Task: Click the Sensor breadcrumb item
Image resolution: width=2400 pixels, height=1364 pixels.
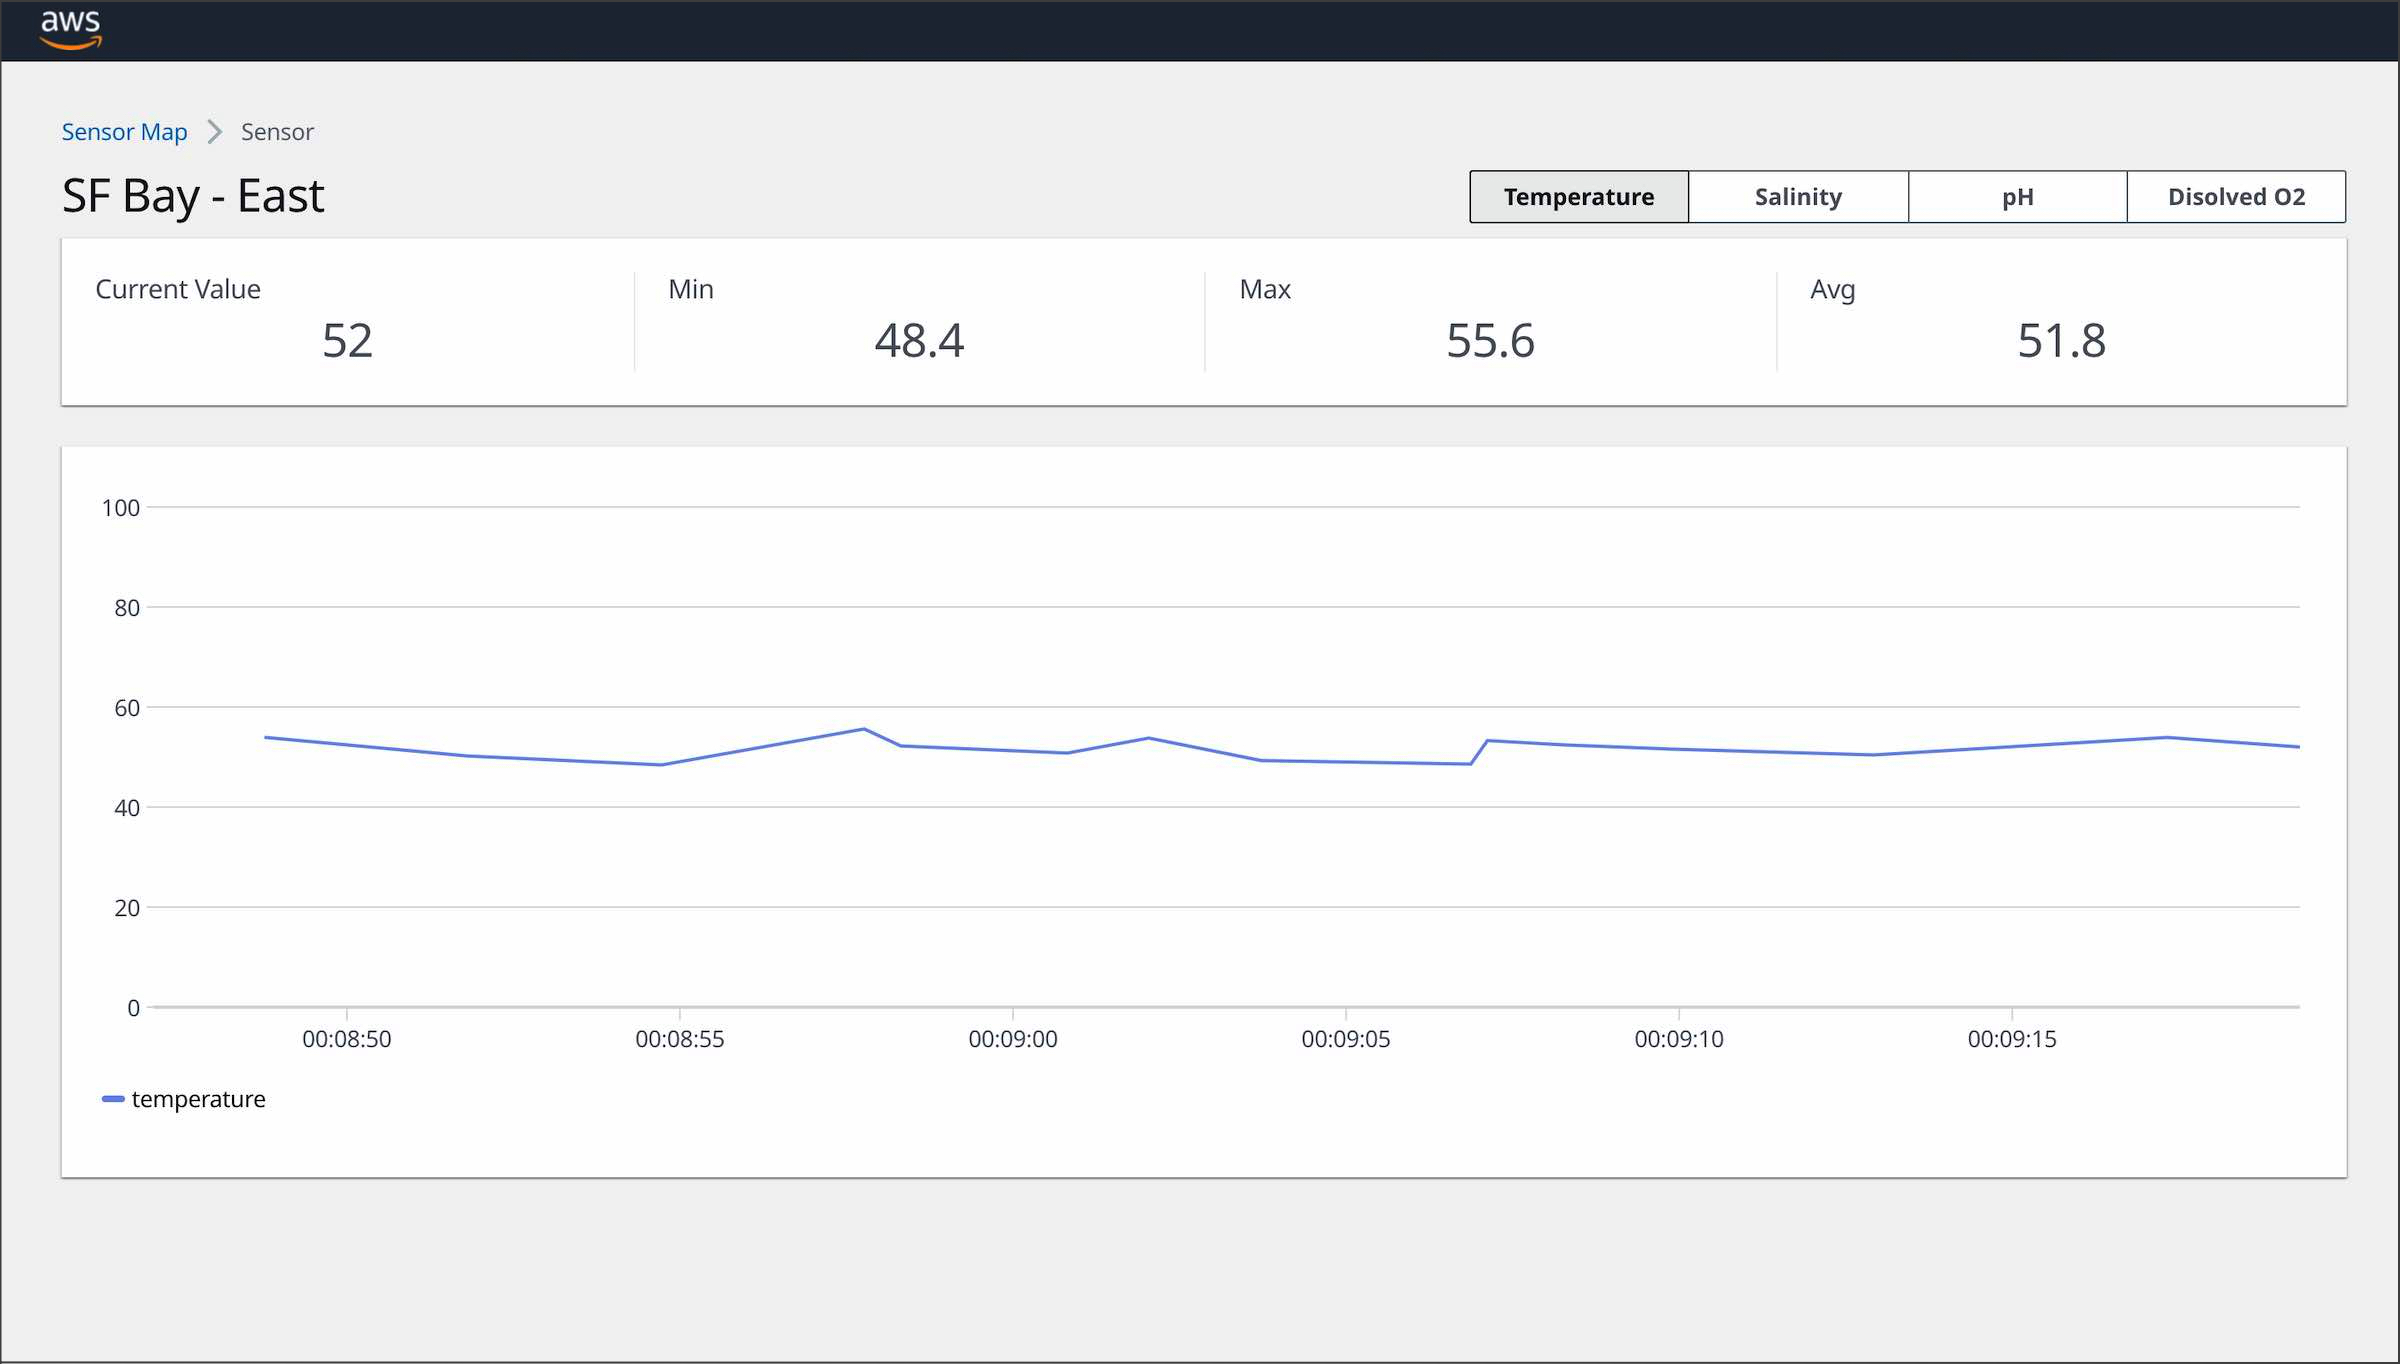Action: click(277, 132)
